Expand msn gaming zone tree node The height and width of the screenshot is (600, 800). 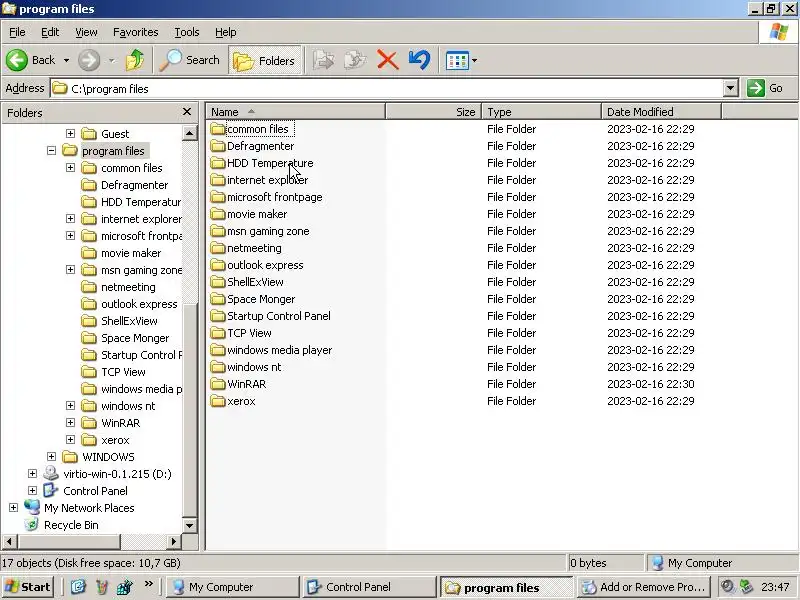70,270
